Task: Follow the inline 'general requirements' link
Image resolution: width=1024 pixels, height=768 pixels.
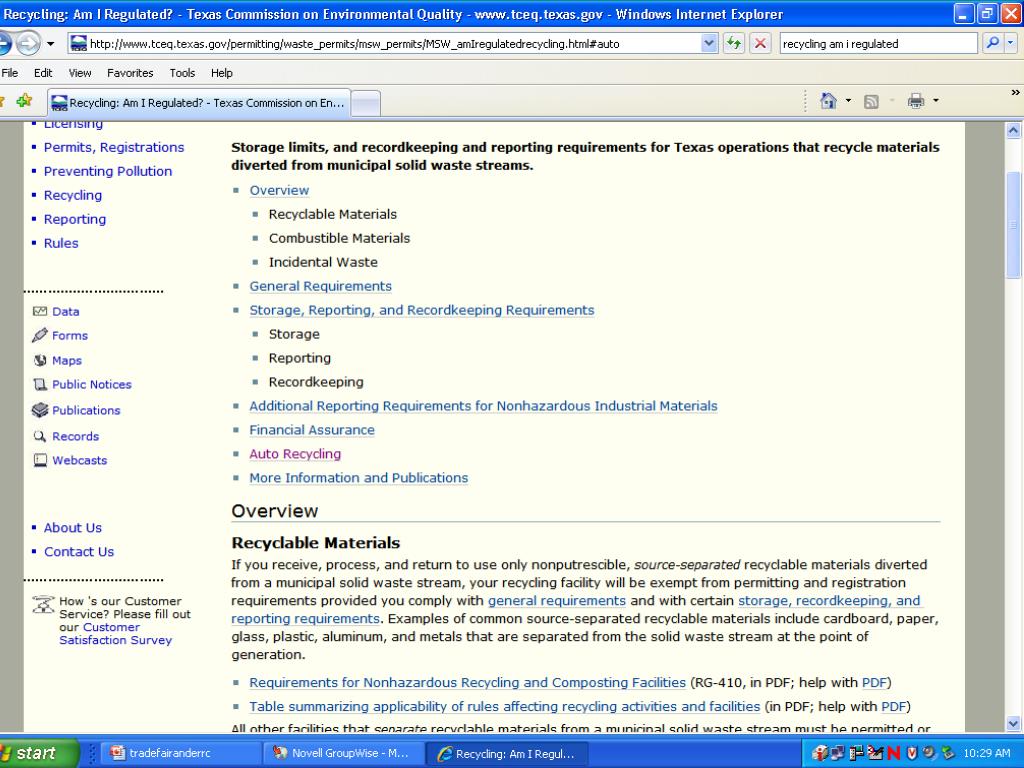Action: (x=556, y=601)
